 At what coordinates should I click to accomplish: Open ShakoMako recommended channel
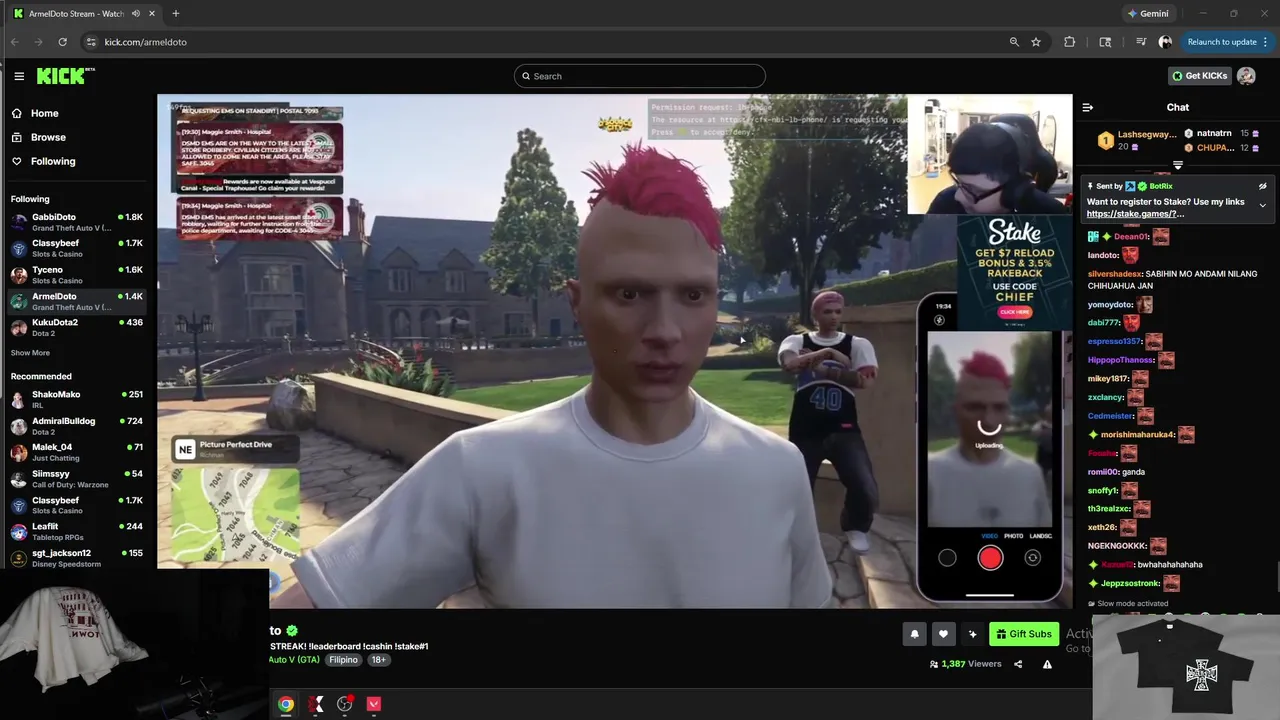coord(77,399)
